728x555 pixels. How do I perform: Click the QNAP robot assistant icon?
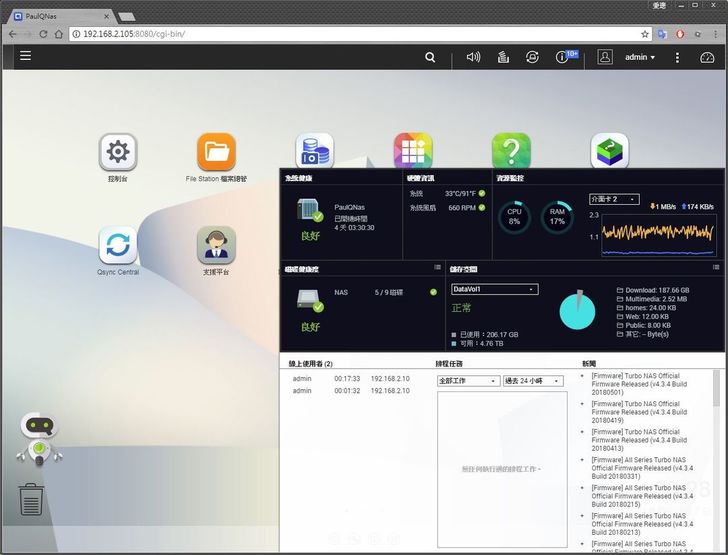[39, 438]
